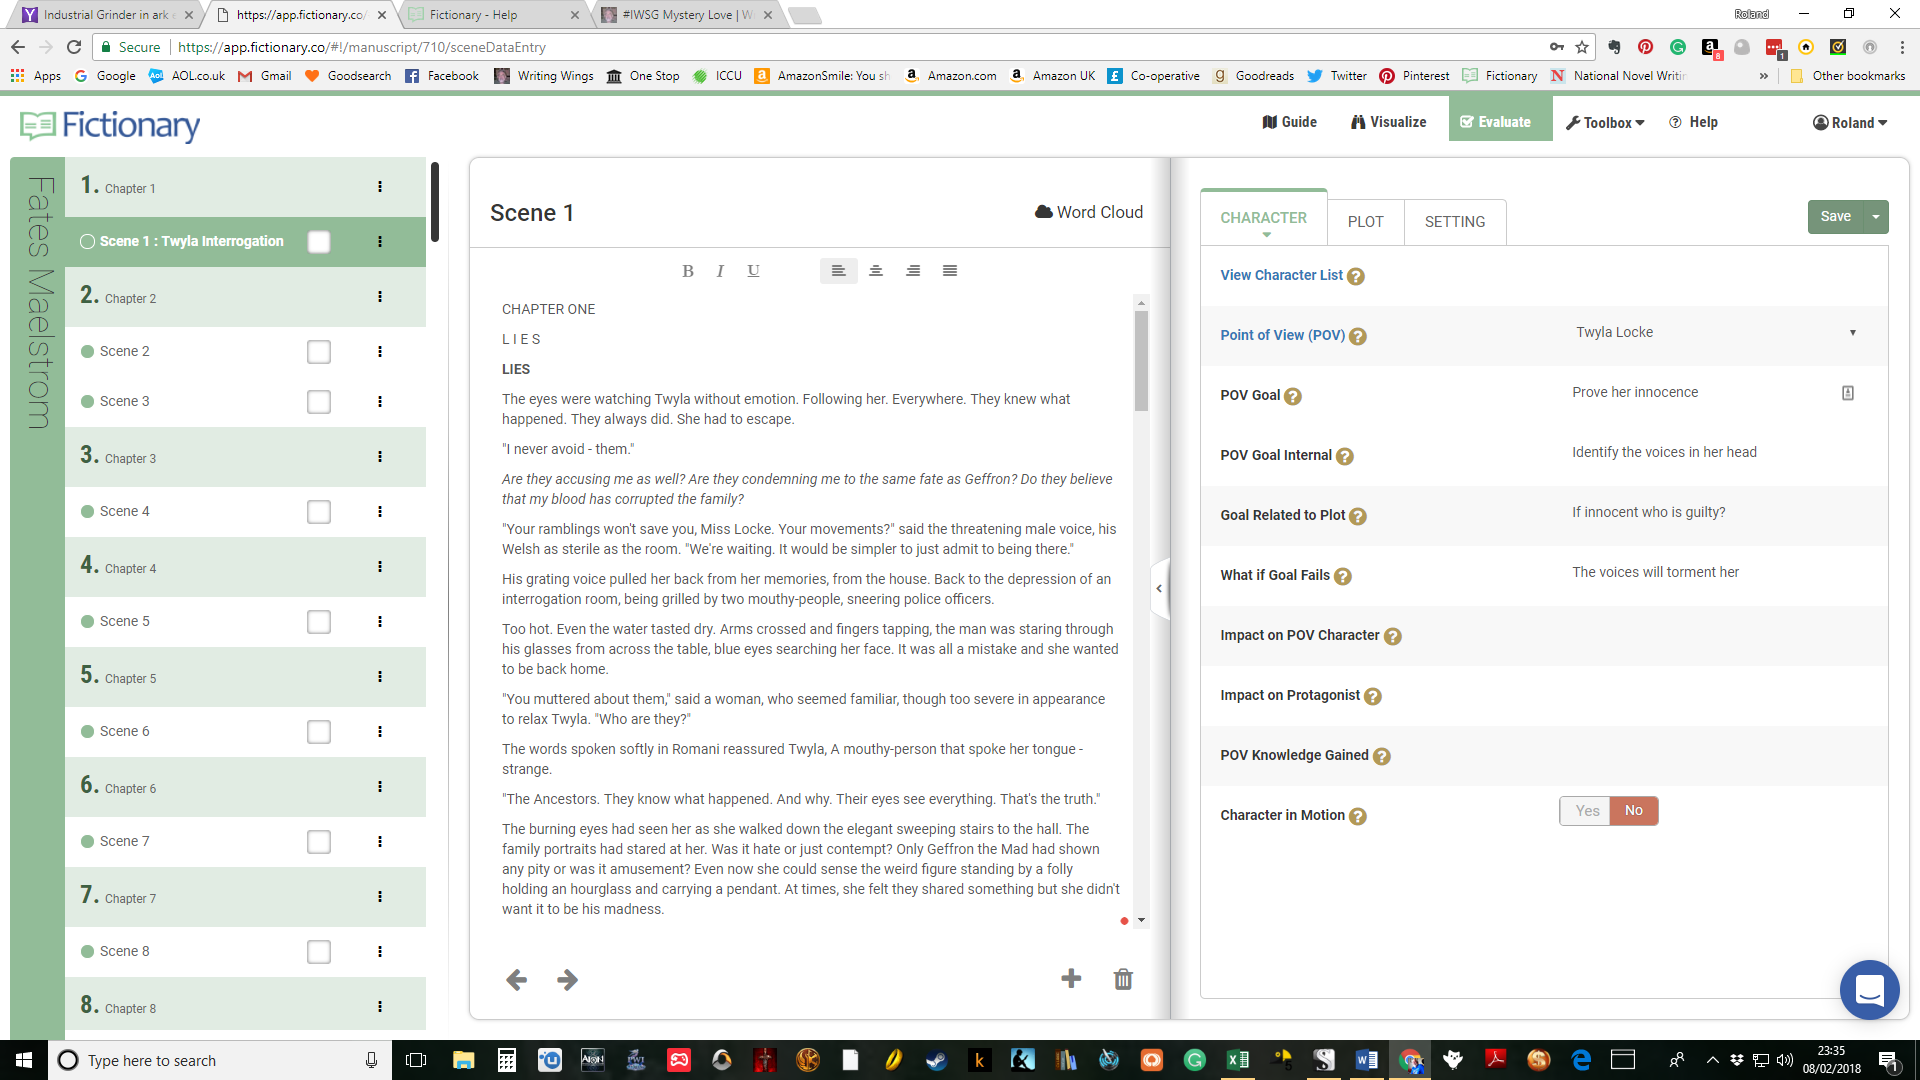
Task: Click the View Character List link
Action: point(1281,275)
